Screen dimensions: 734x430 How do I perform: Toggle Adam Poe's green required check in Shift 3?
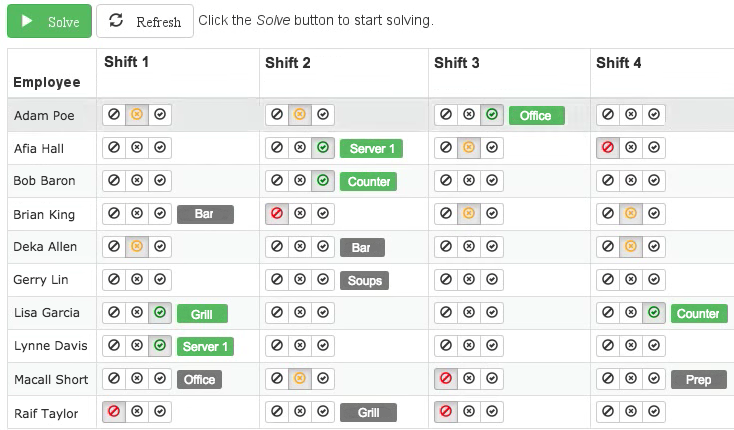[492, 115]
